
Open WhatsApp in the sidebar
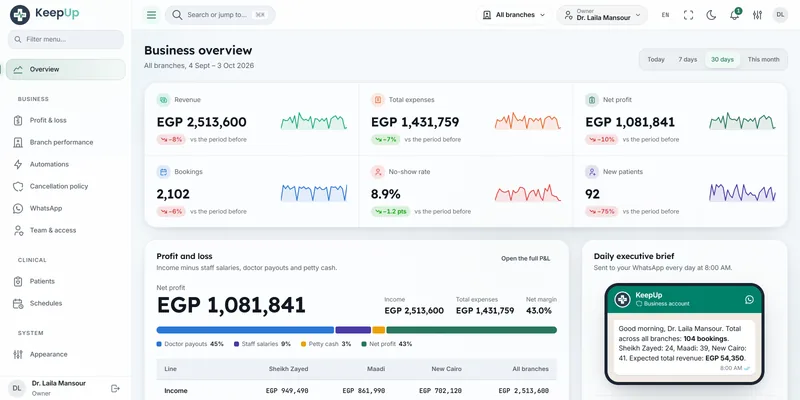[66, 208]
